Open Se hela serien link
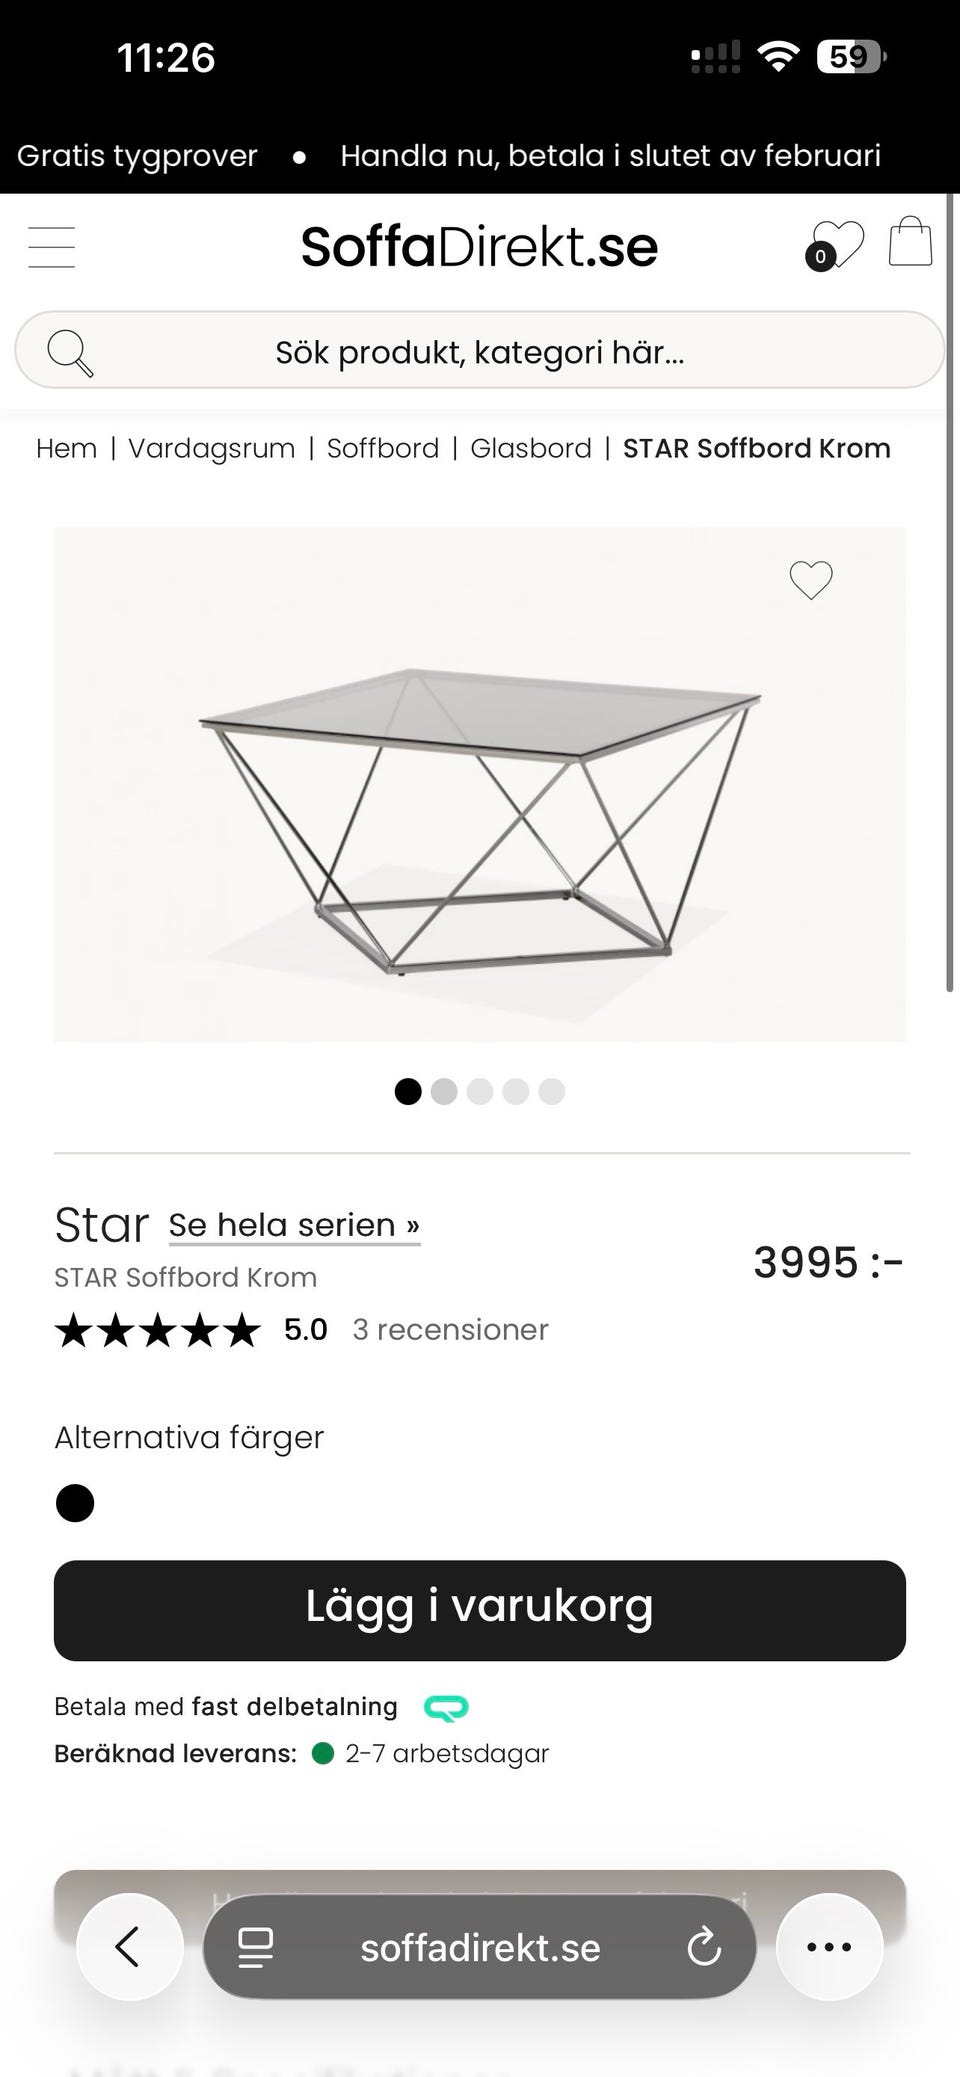Viewport: 960px width, 2077px height. 294,1225
